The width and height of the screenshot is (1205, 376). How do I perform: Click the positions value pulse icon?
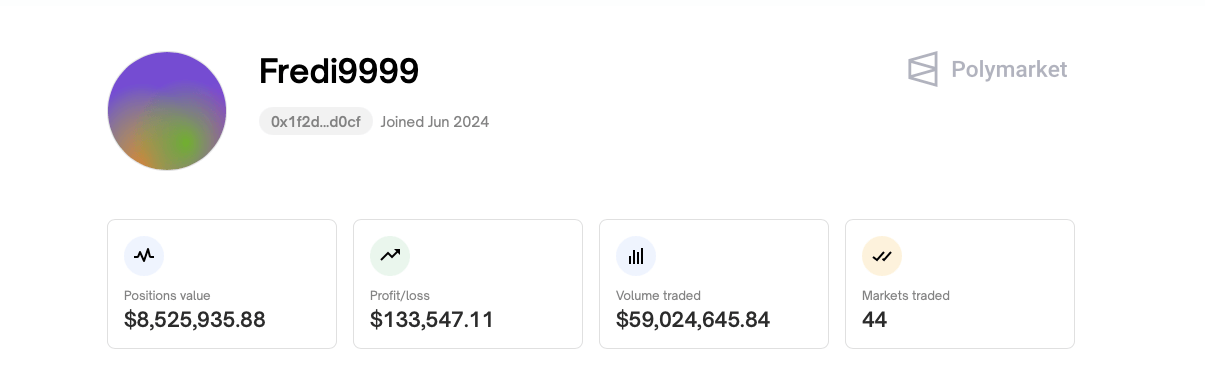pyautogui.click(x=144, y=256)
